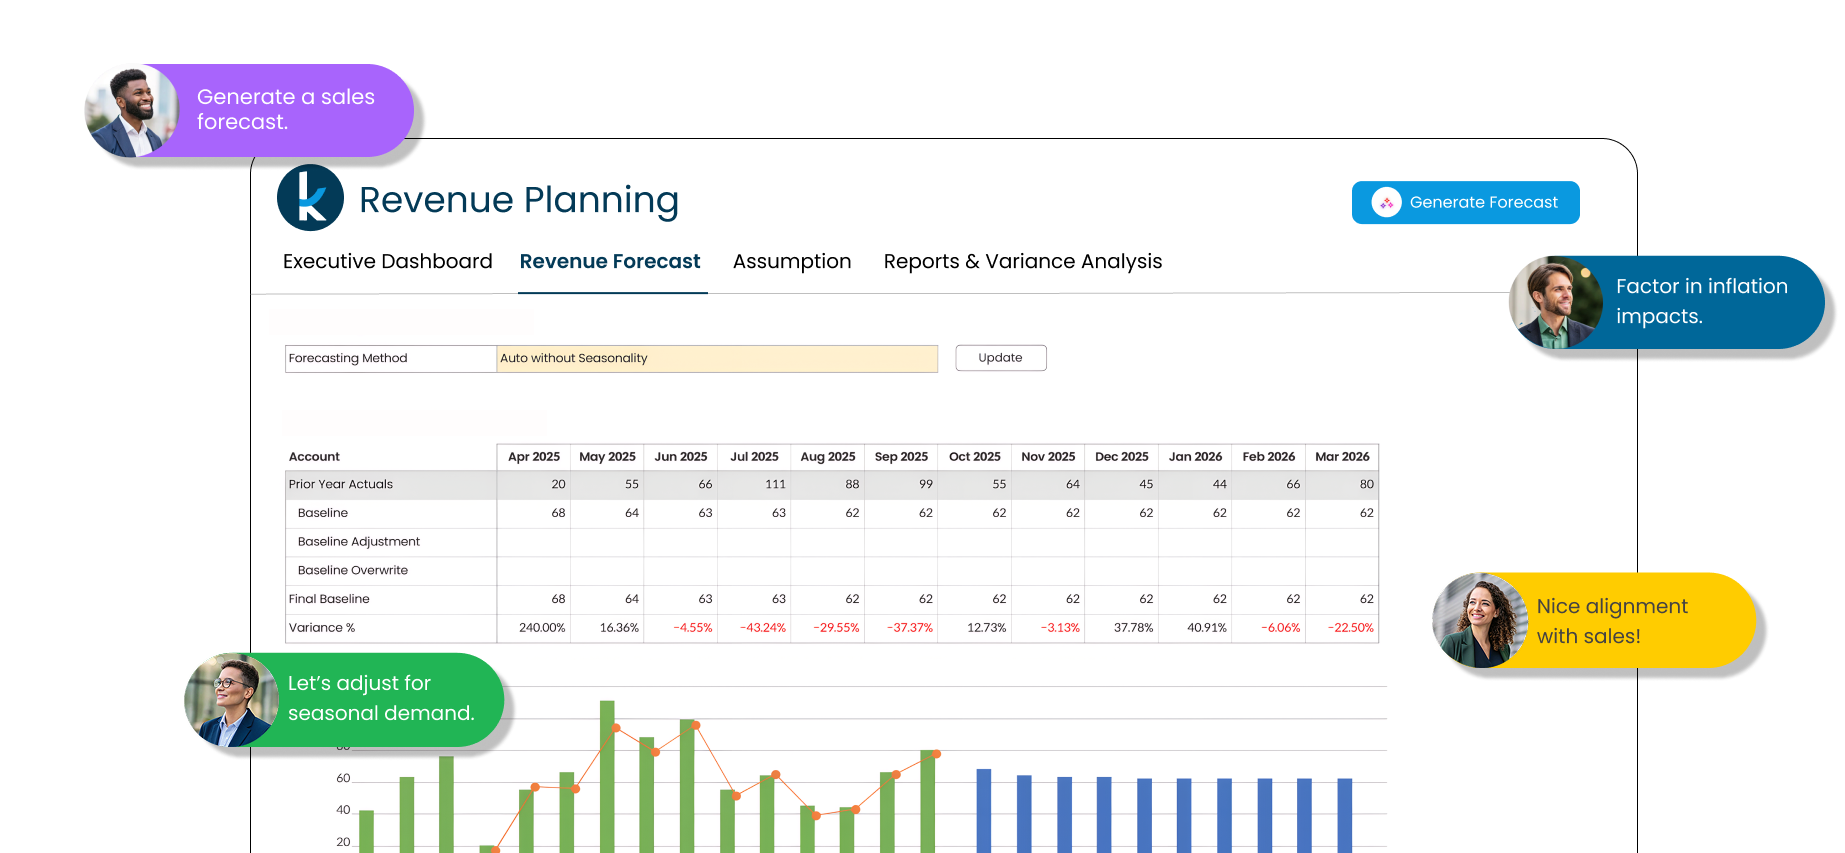This screenshot has height=853, width=1845.
Task: Click avatar beside 'Factor in inflation impacts'
Action: [x=1555, y=303]
